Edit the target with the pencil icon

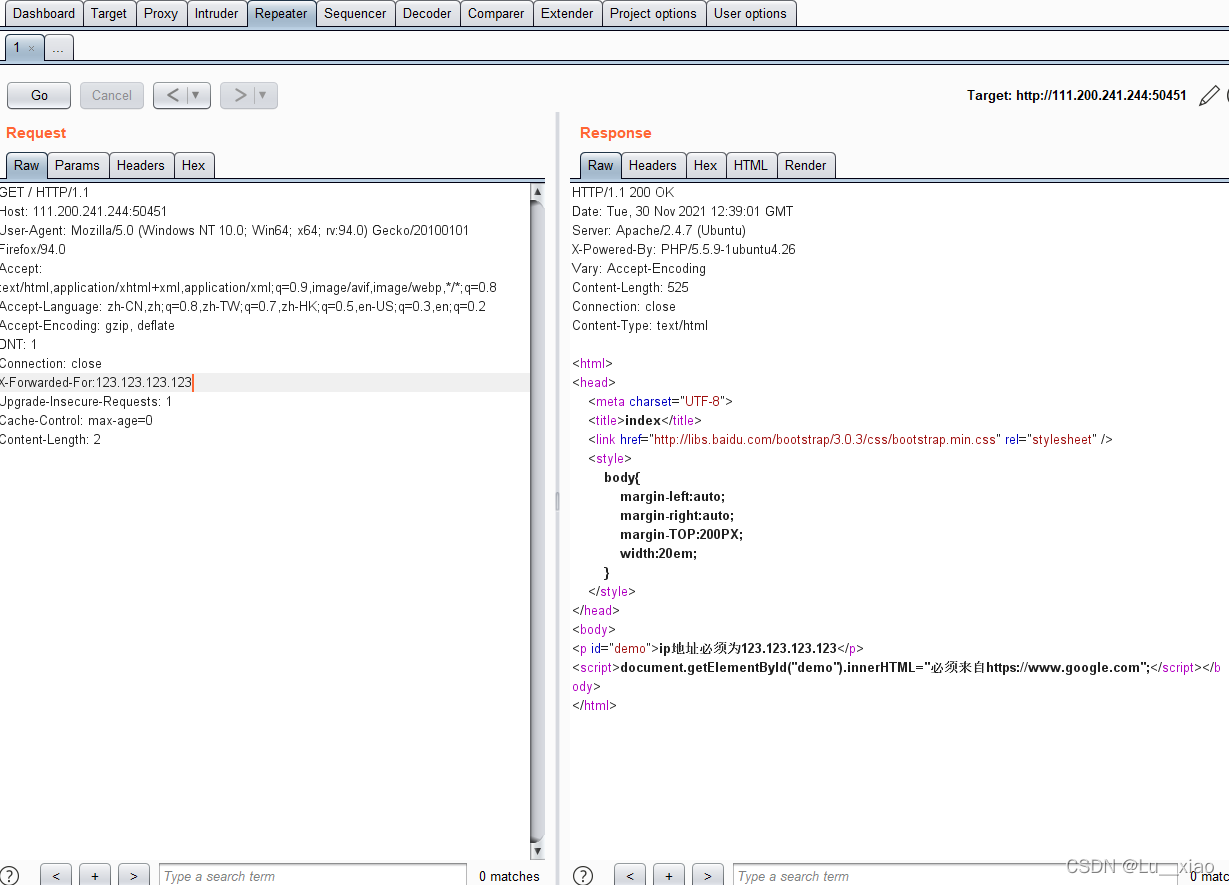click(1209, 96)
